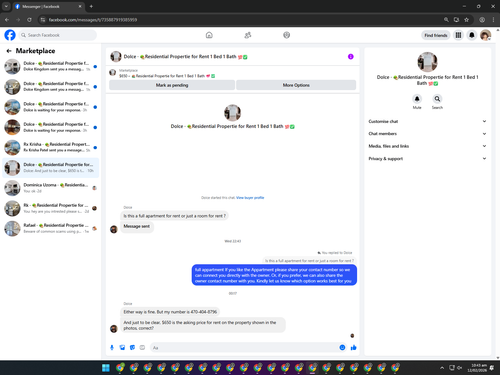The image size is (500, 375).
Task: Expand the Chat members section
Action: click(x=427, y=134)
